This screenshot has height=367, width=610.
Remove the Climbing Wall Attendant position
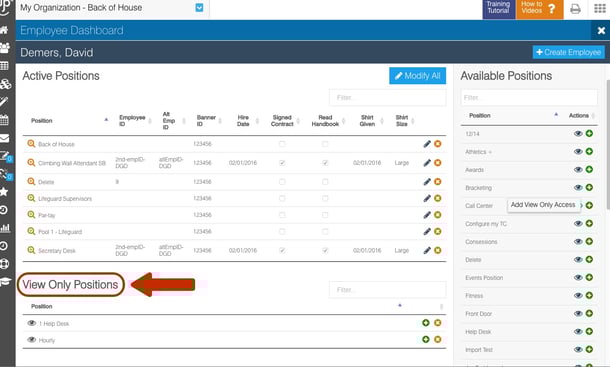(438, 163)
